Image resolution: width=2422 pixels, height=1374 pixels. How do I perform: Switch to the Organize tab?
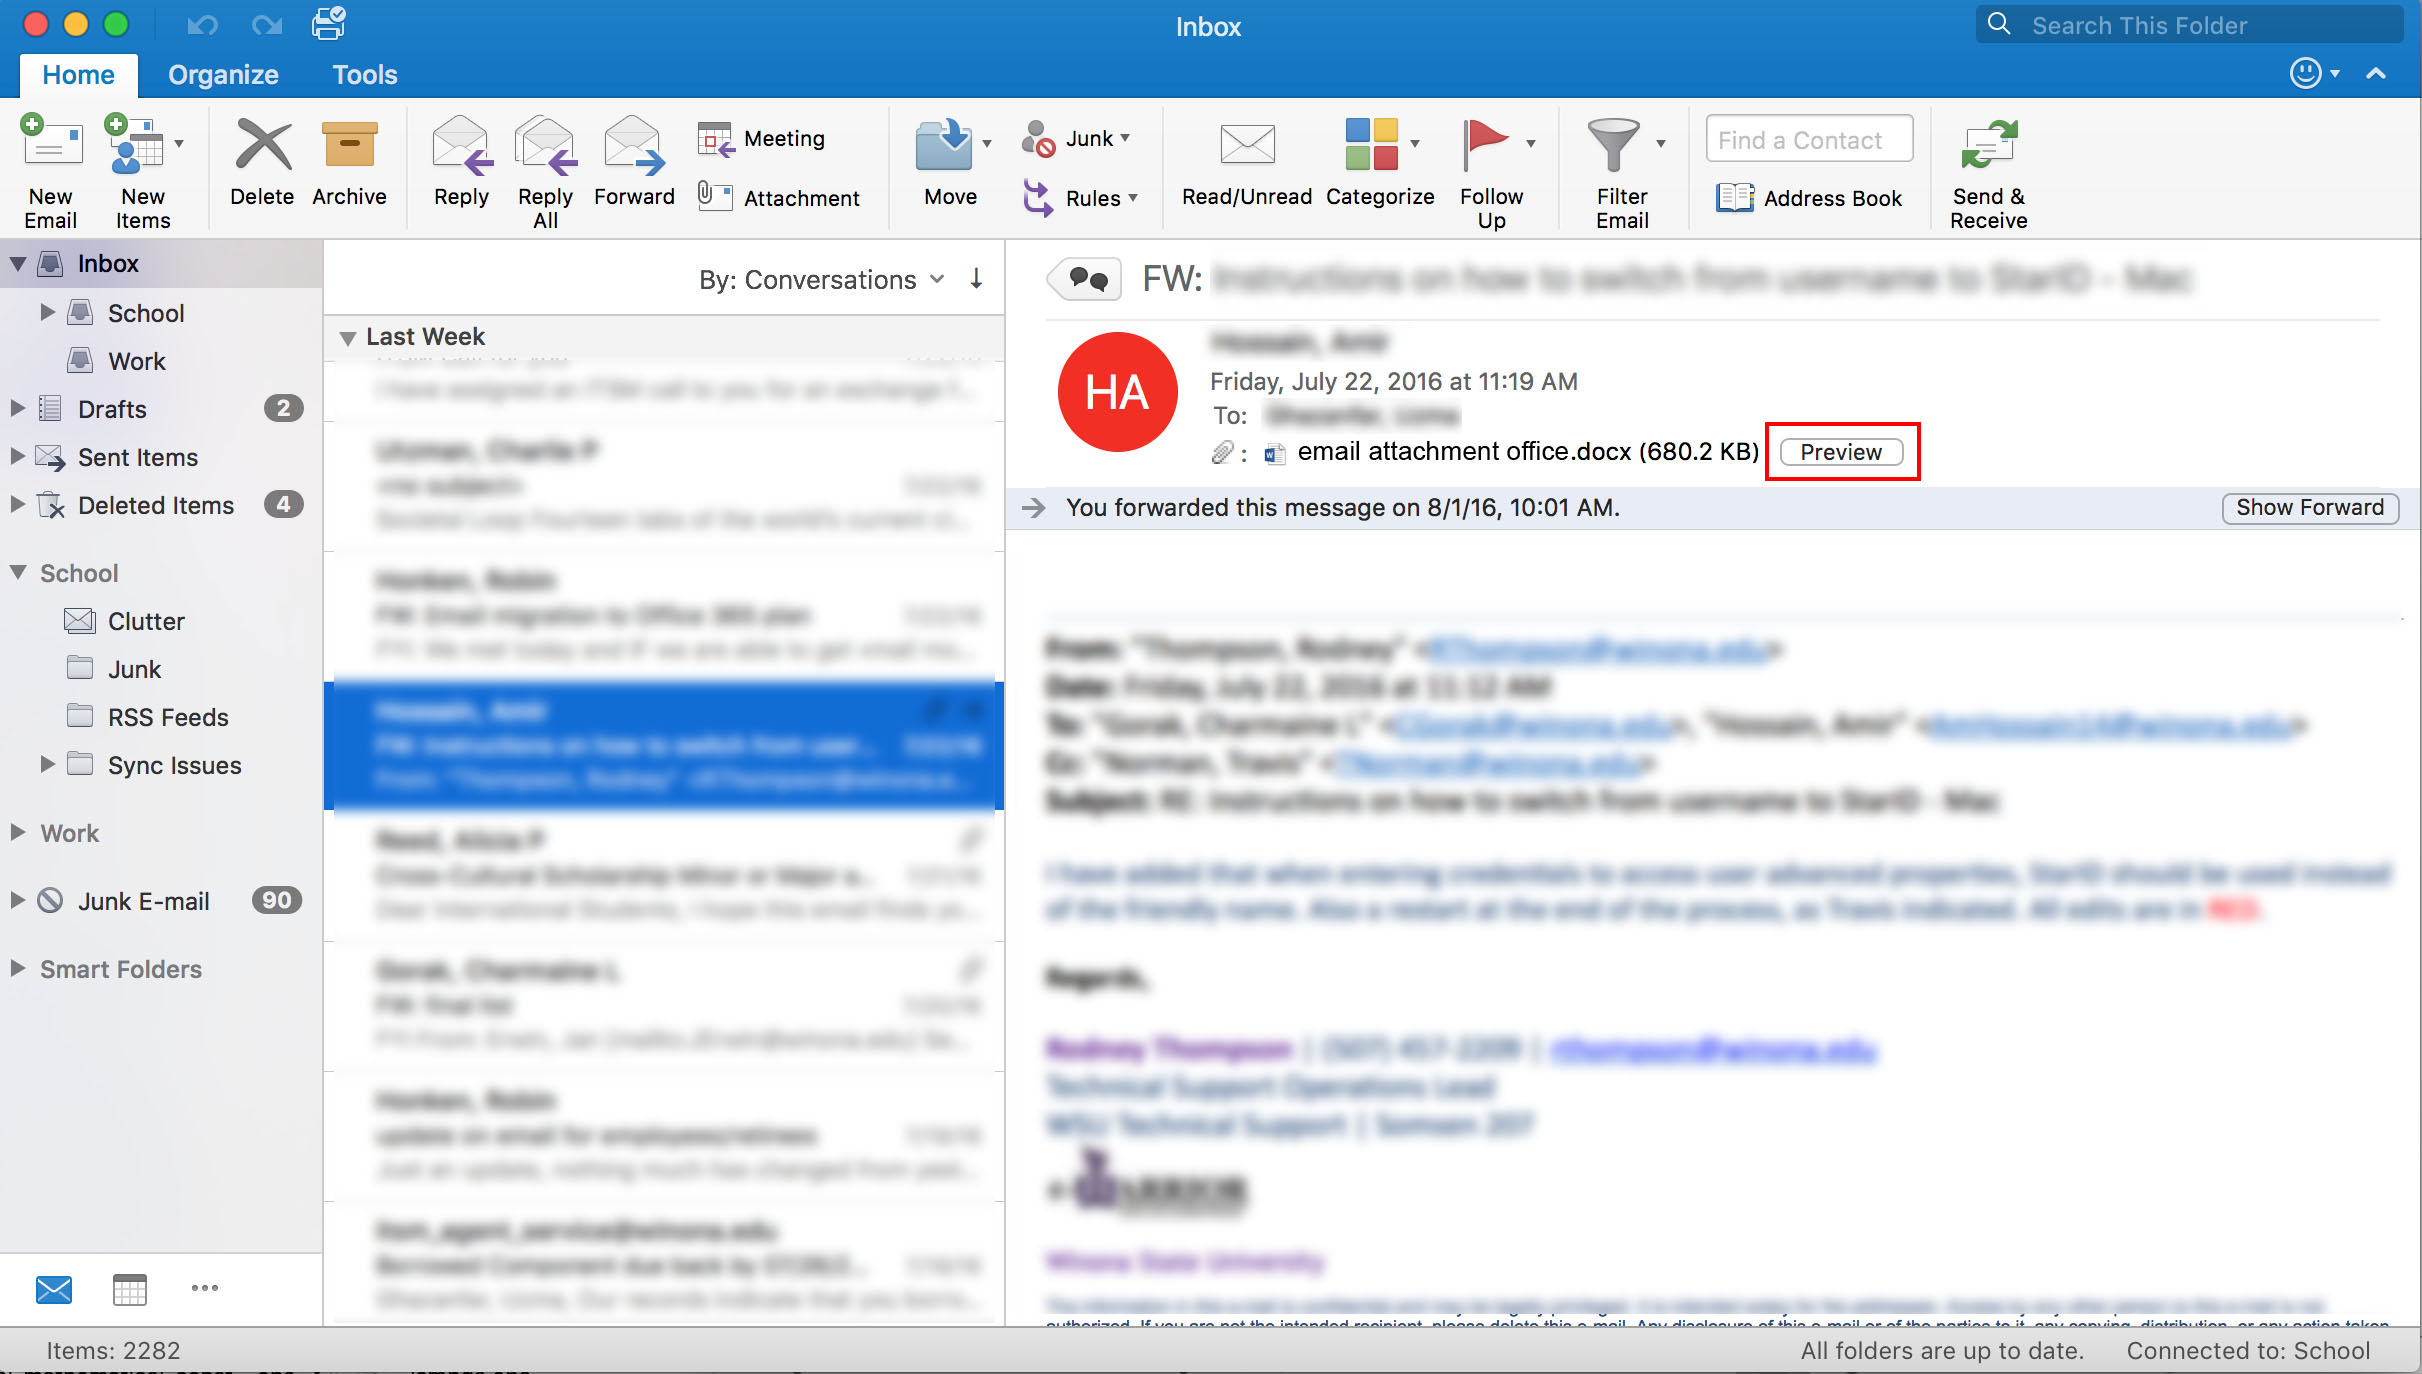223,75
